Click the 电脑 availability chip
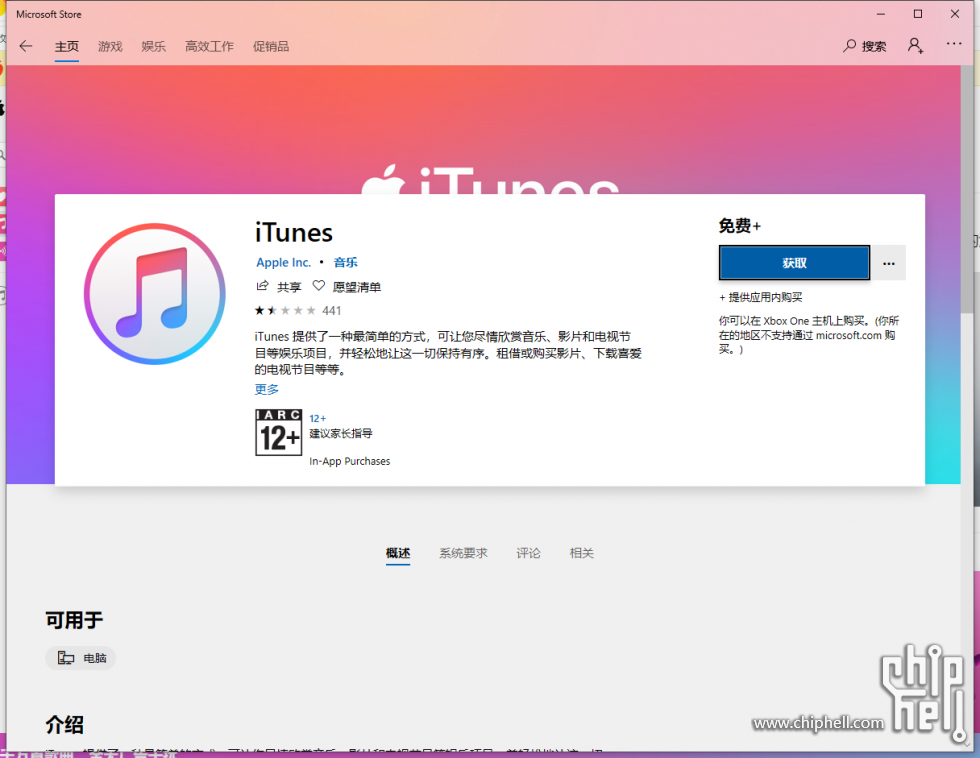Viewport: 980px width, 758px height. click(81, 658)
